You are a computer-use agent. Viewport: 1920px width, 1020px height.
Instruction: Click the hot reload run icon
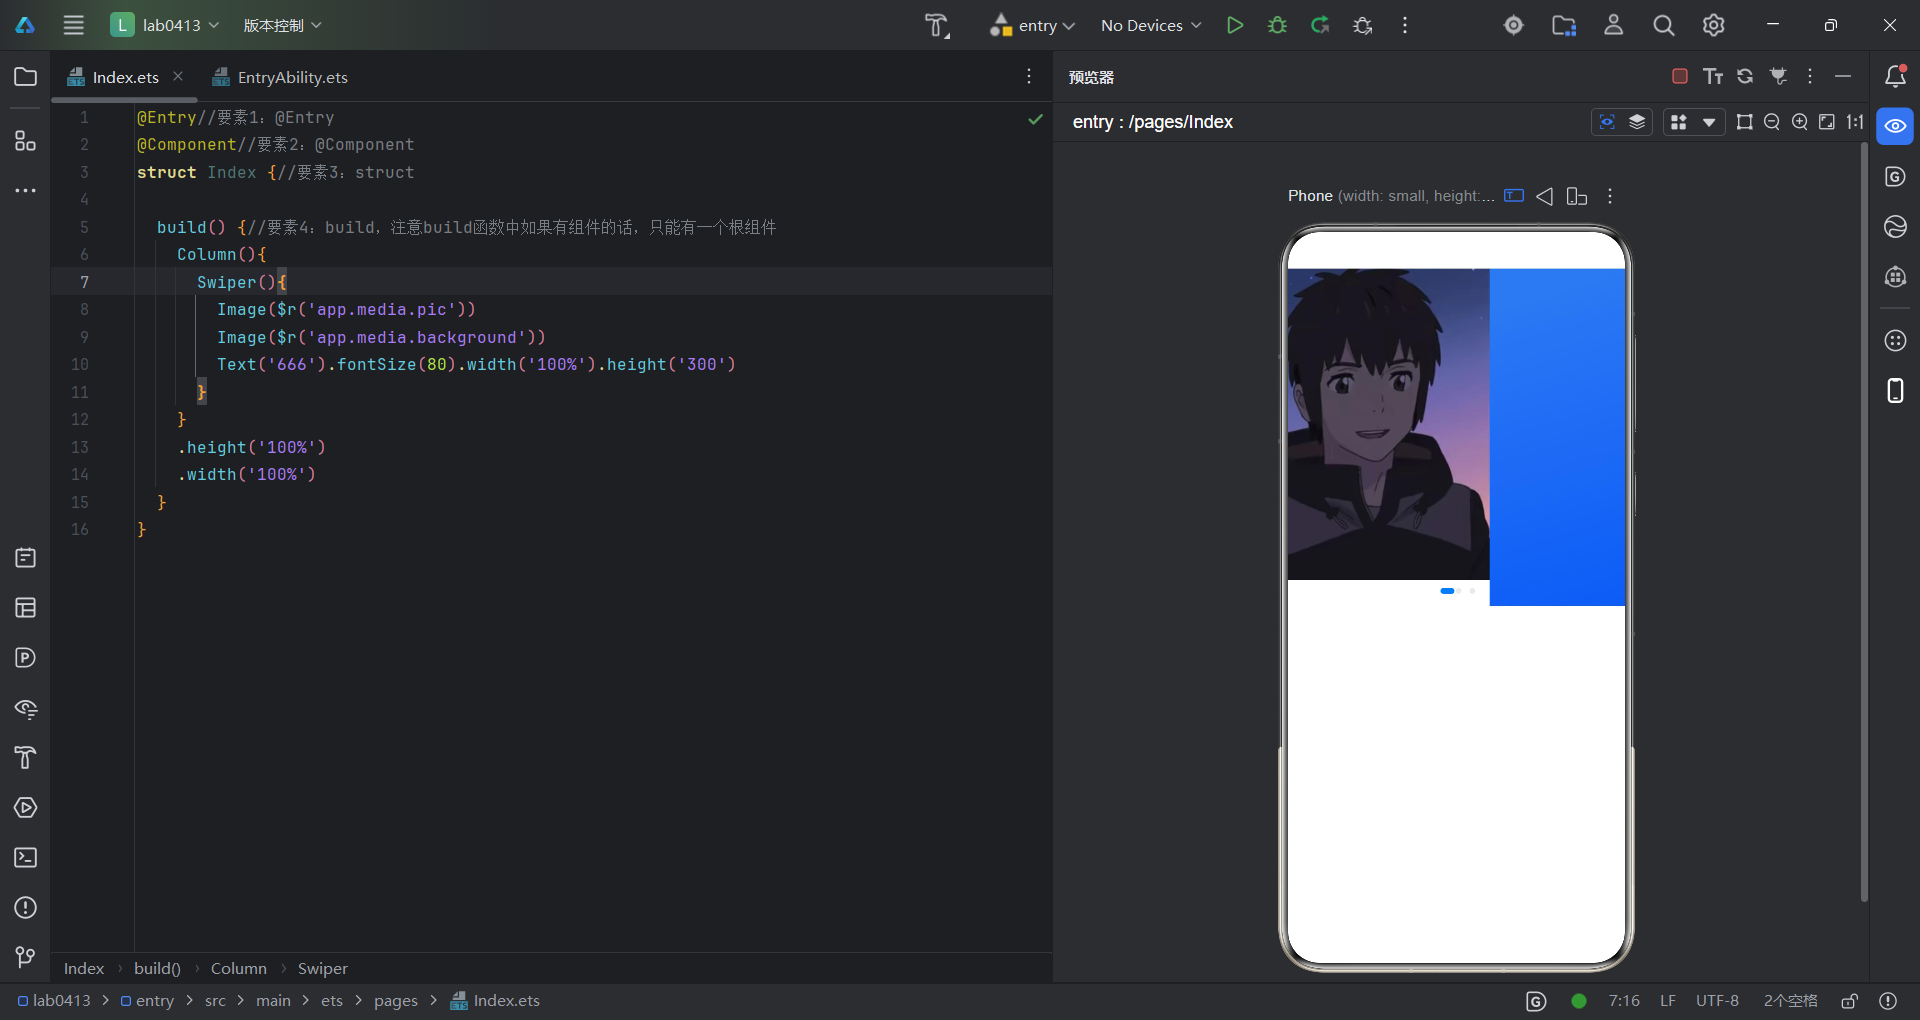(1320, 25)
